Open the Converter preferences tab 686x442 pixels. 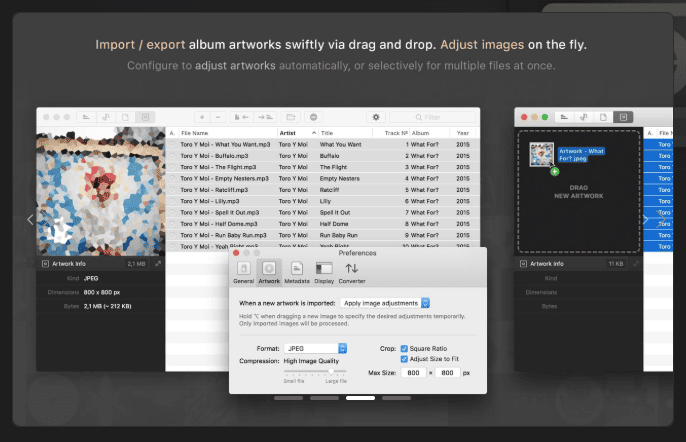tap(352, 272)
